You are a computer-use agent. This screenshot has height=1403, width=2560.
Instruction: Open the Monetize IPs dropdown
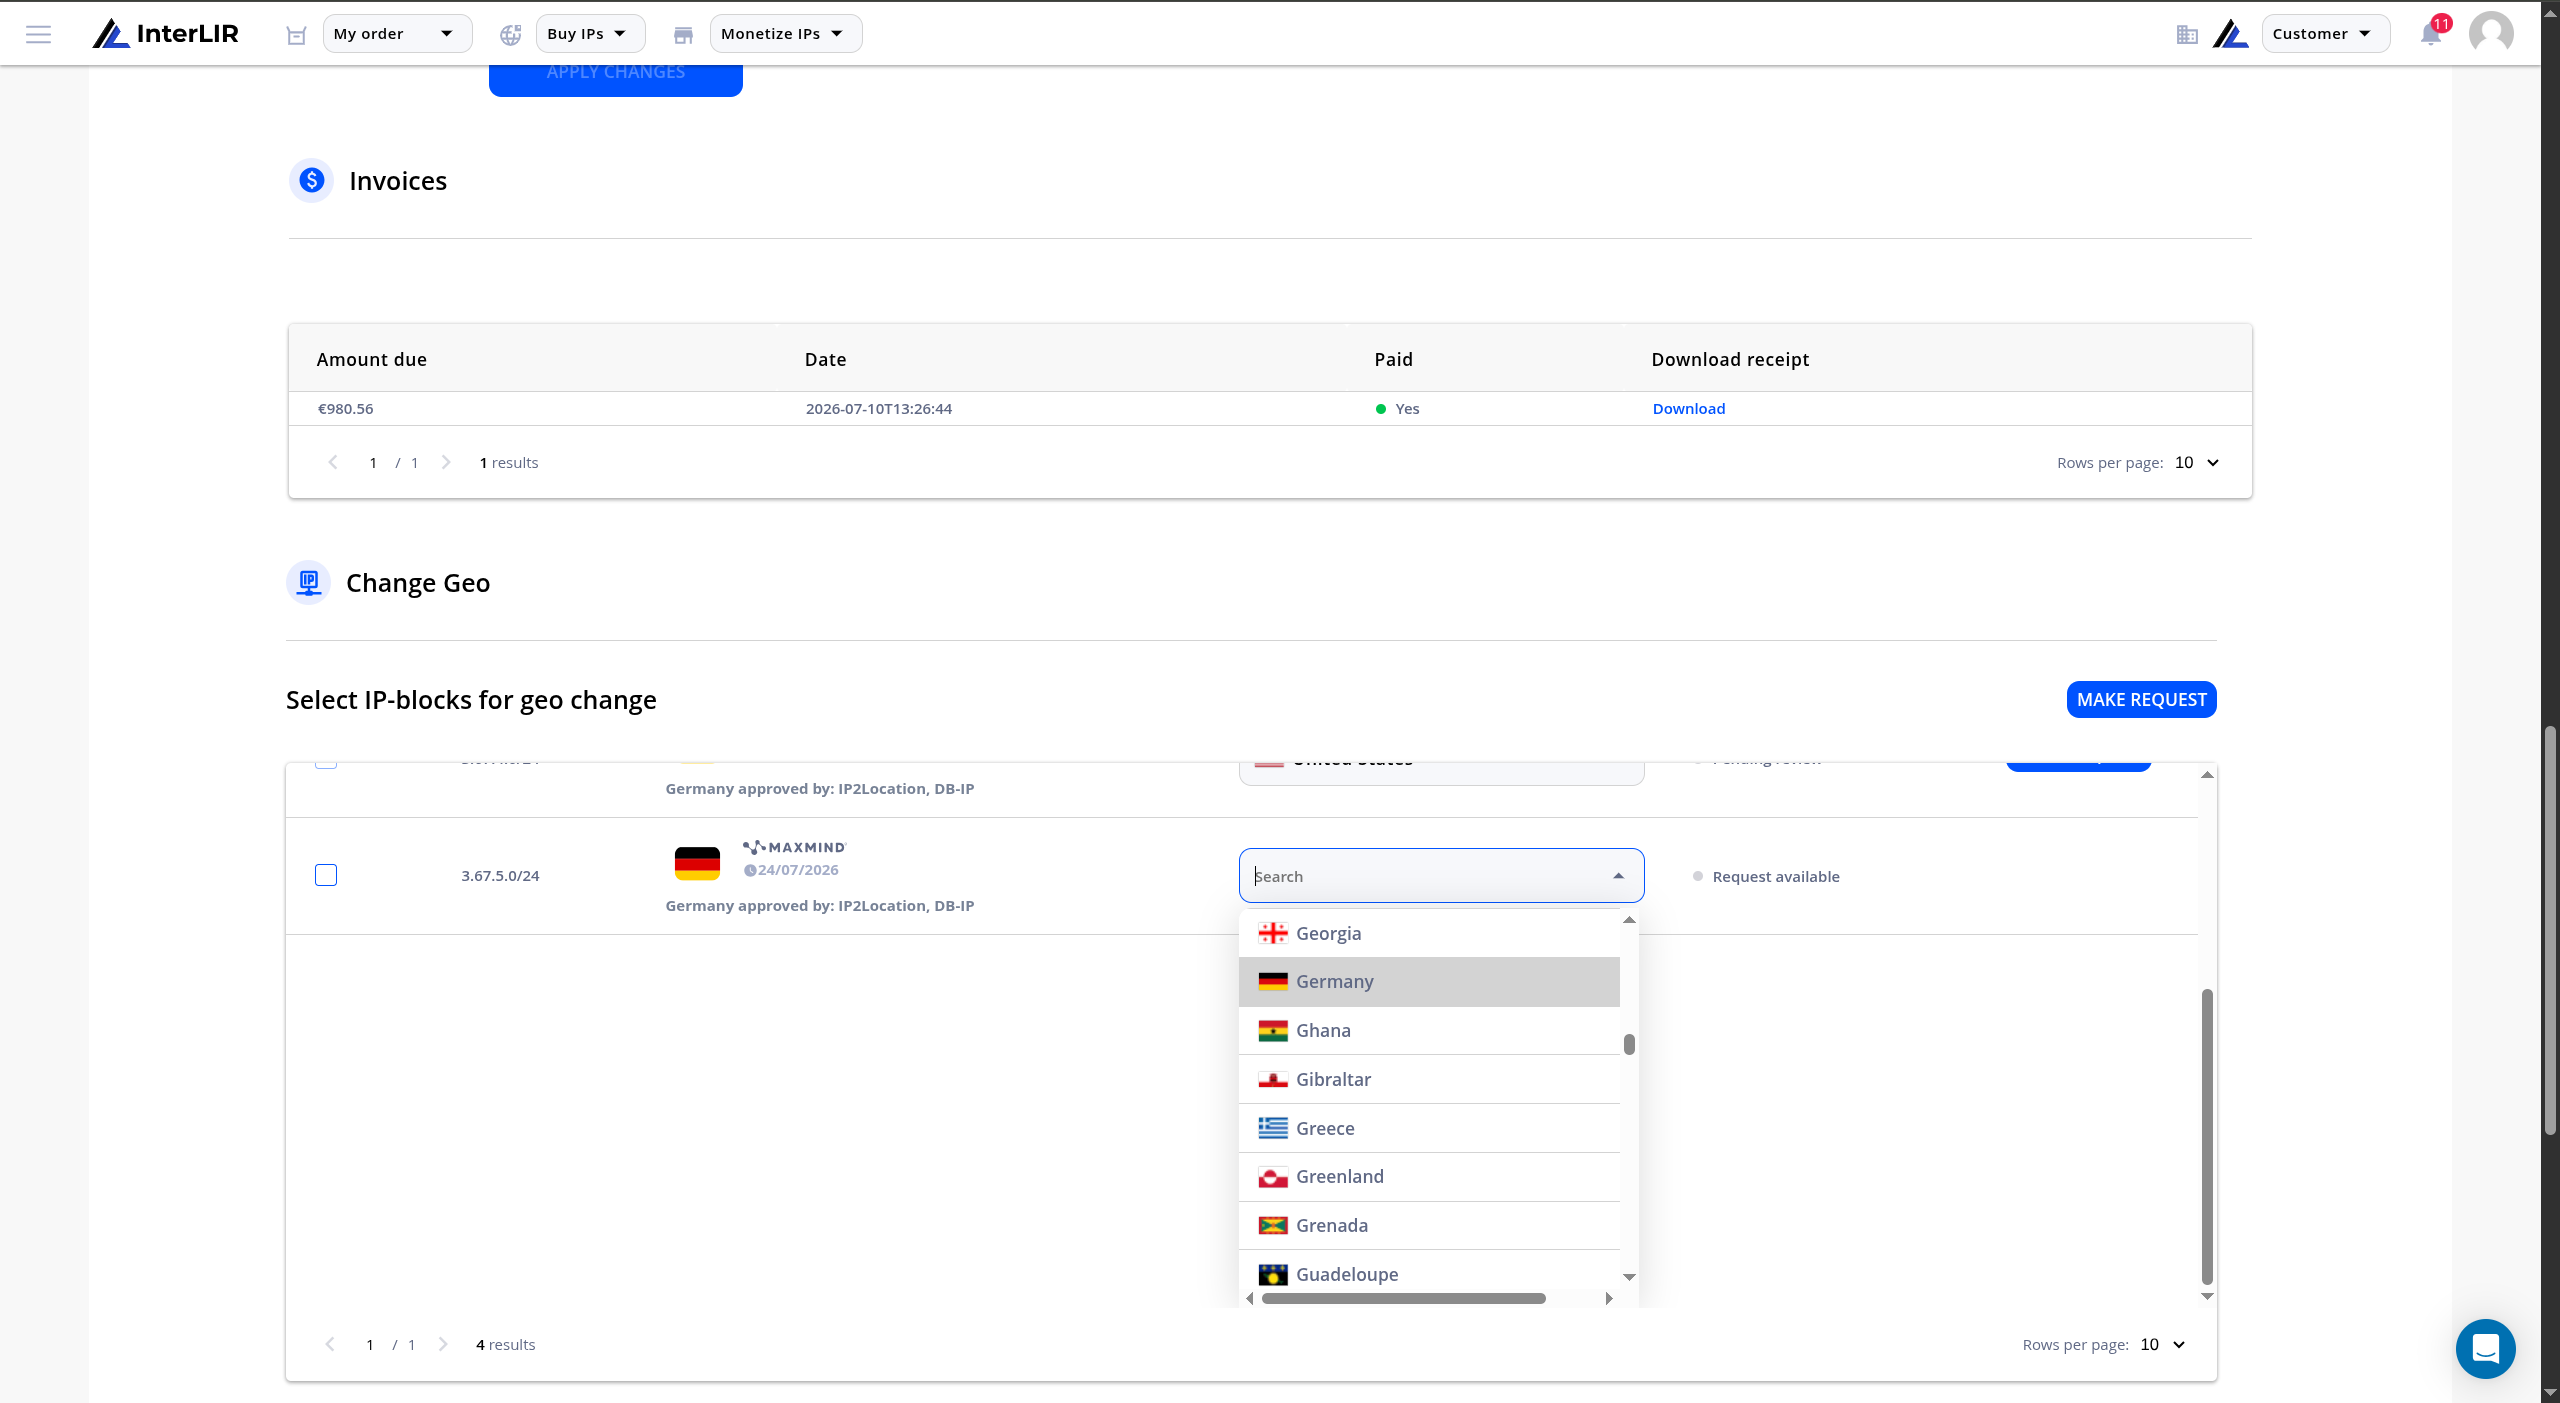786,34
